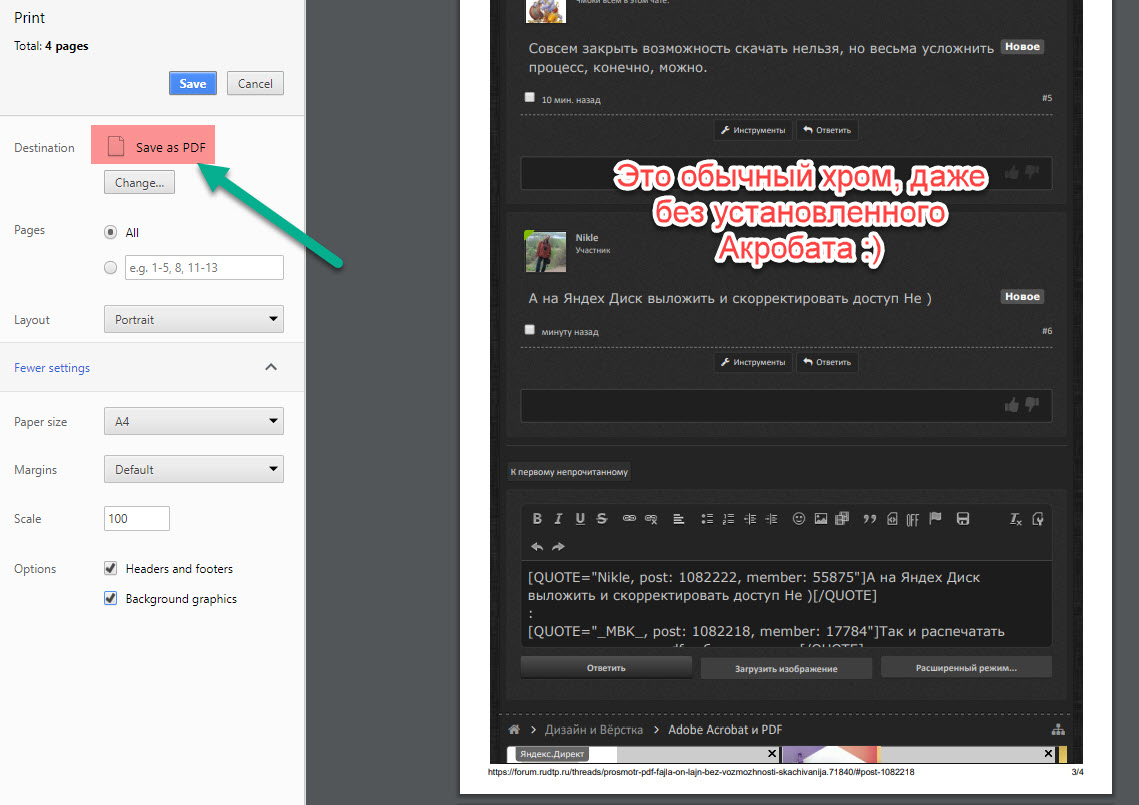Screen dimensions: 1139x805
Task: Like post #5 with thumbs up
Action: [x=1012, y=172]
